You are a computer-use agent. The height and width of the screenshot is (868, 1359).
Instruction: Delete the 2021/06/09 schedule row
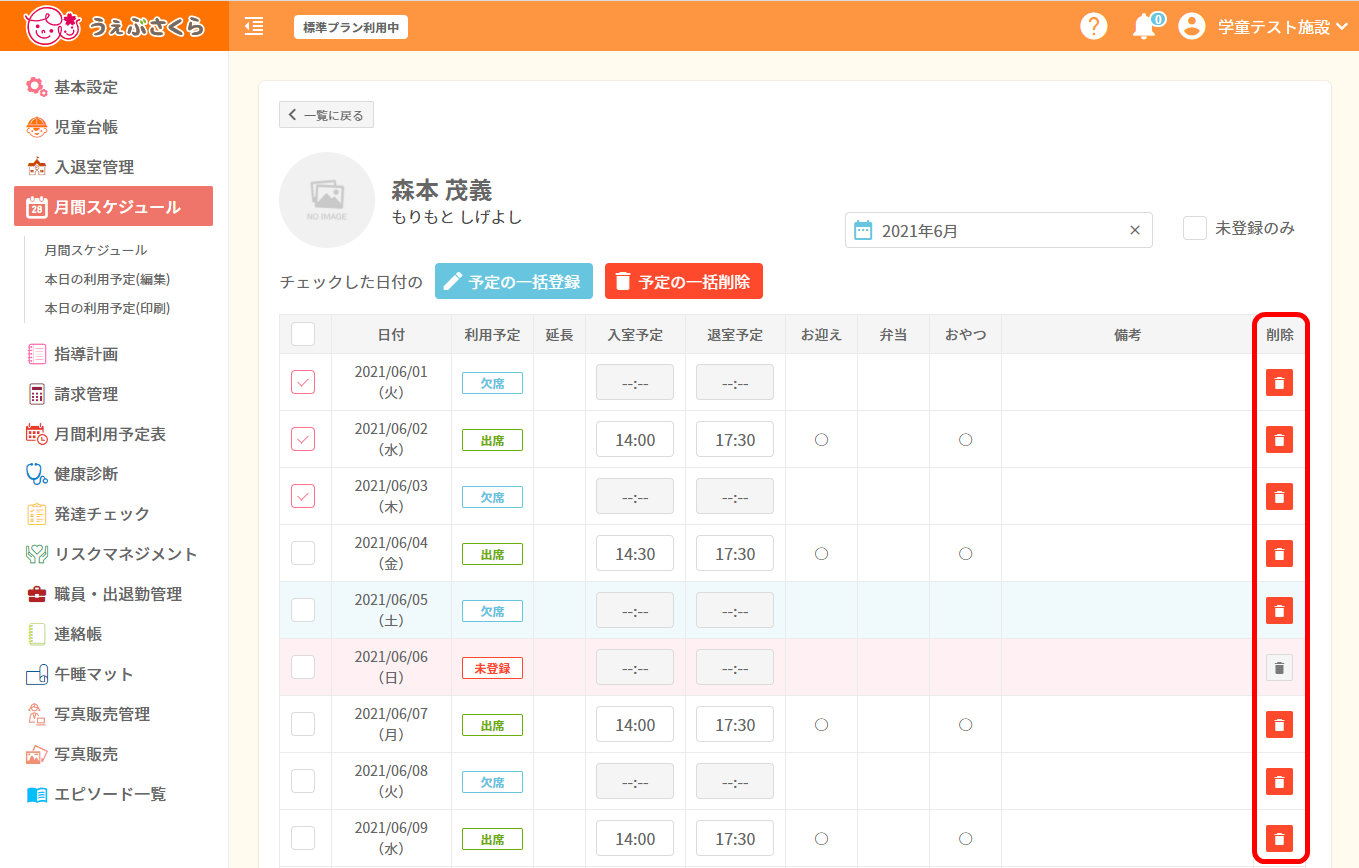[x=1279, y=838]
